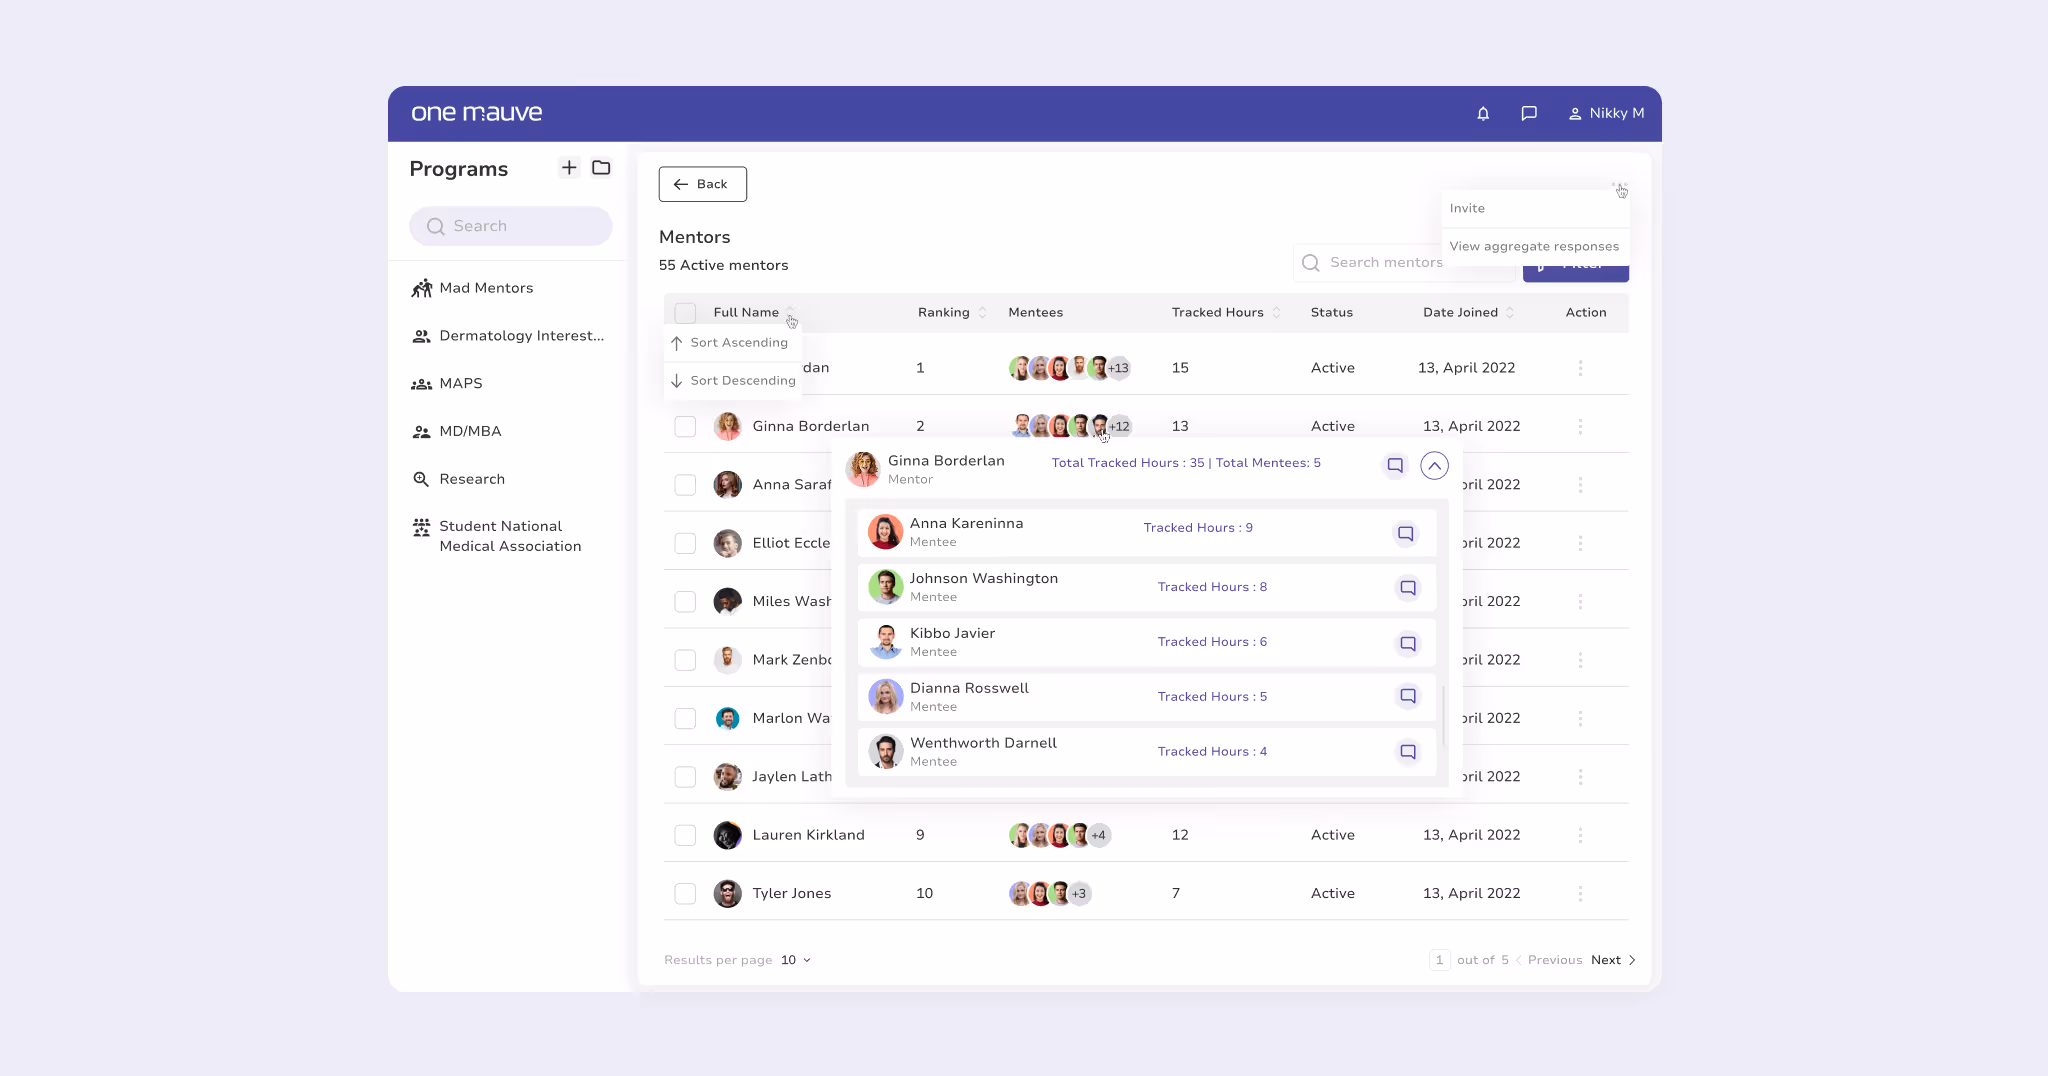Open Results per page dropdown
The height and width of the screenshot is (1076, 2048).
[796, 960]
